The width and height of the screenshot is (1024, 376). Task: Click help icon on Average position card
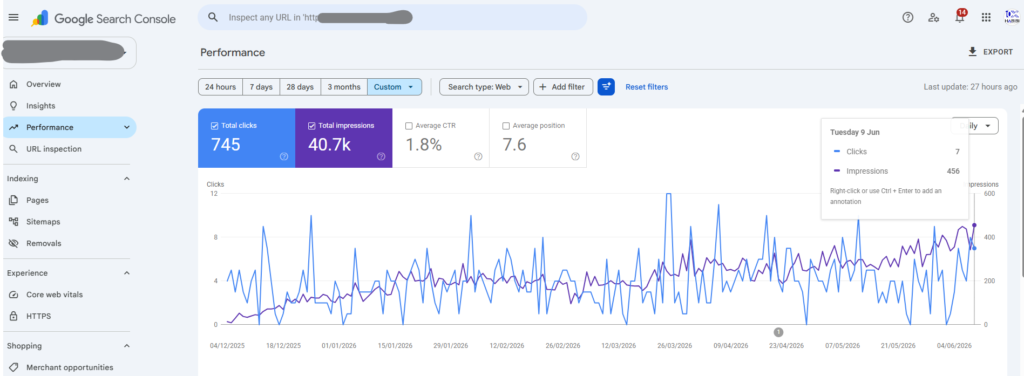tap(575, 156)
